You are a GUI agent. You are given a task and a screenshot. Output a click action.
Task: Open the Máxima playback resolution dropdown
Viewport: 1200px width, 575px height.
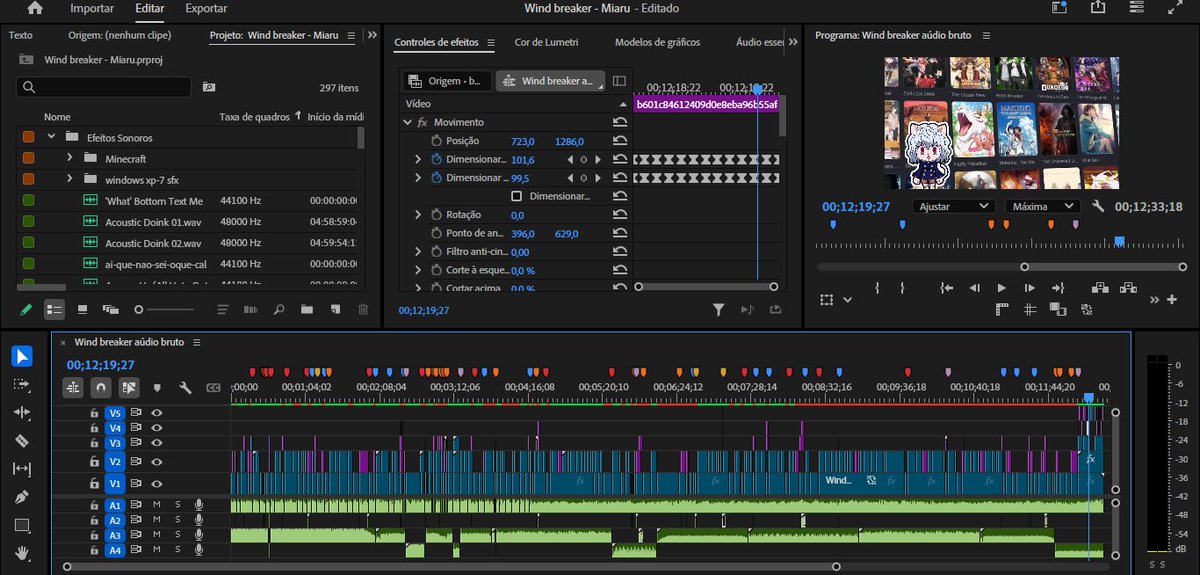tap(1042, 206)
